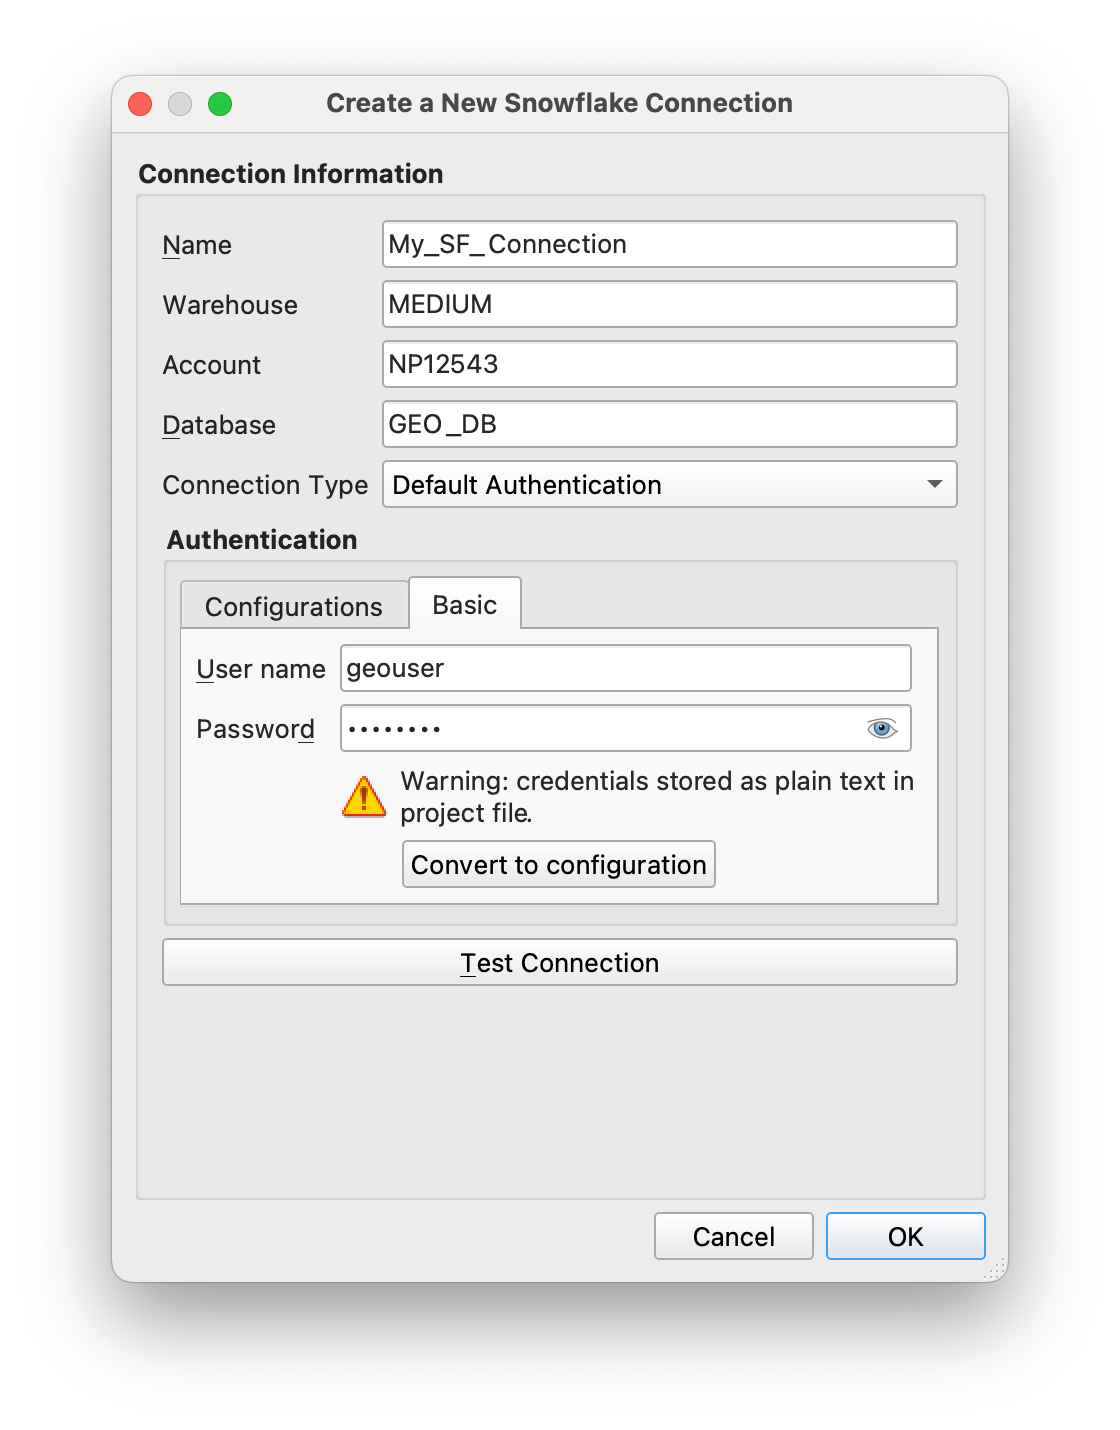Click the User name field with geouser
The width and height of the screenshot is (1120, 1430).
626,668
